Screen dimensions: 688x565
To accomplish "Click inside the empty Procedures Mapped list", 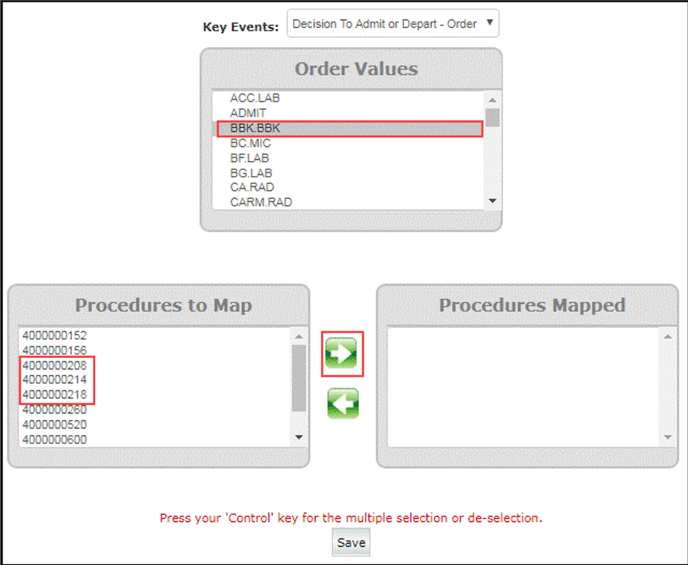I will pyautogui.click(x=524, y=387).
